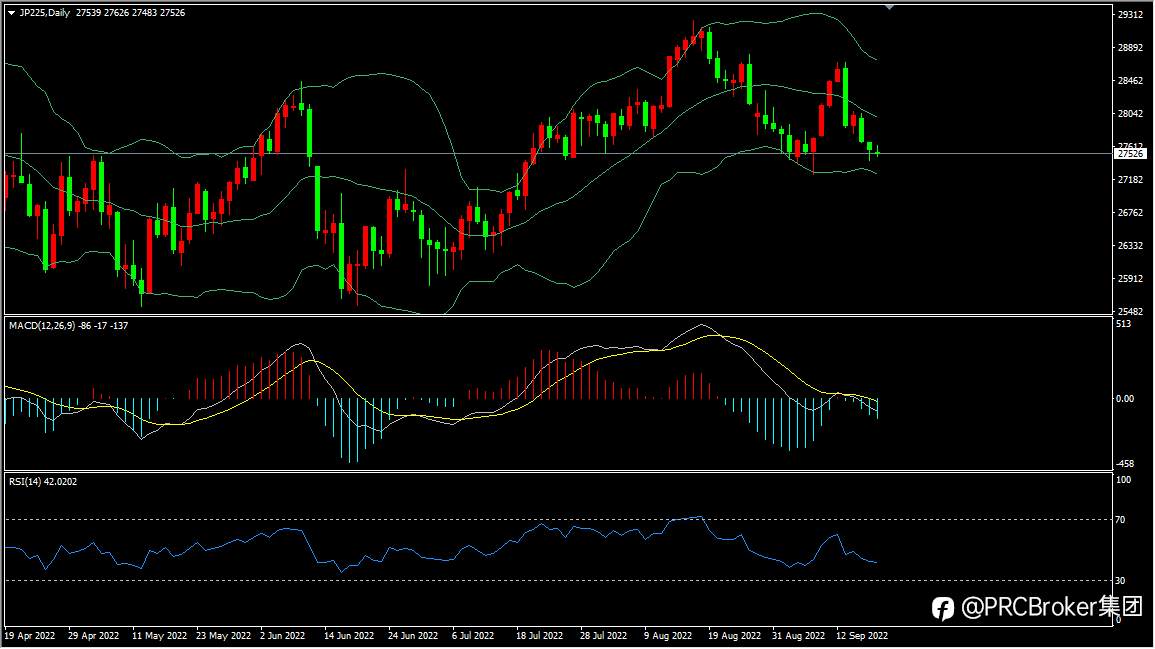Click price scale value 28042
Screen dimensions: 1155x649
click(1130, 113)
